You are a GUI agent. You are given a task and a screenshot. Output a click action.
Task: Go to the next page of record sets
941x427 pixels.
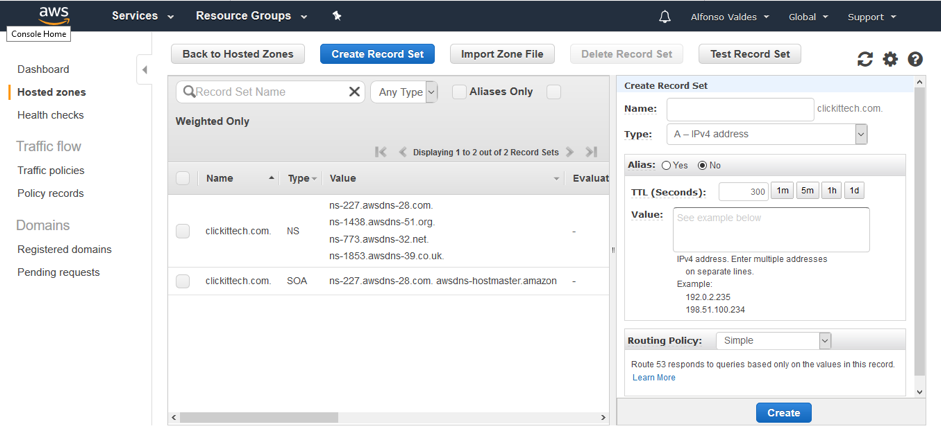coord(570,152)
